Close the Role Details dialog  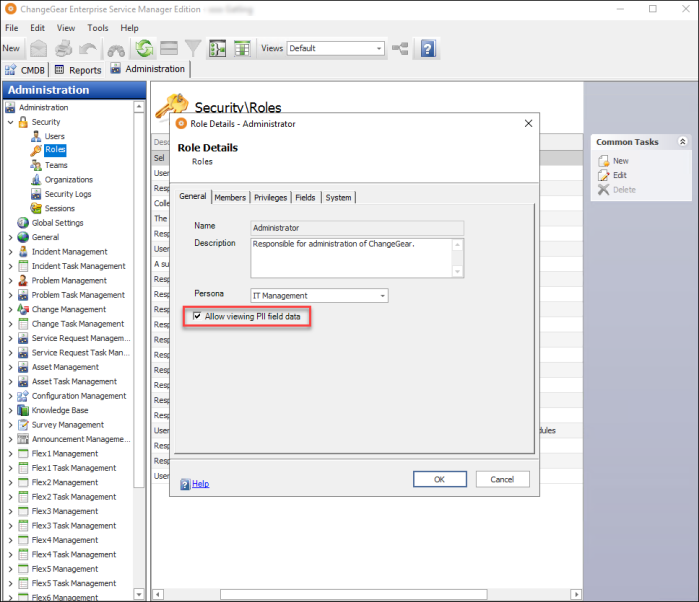pos(528,123)
